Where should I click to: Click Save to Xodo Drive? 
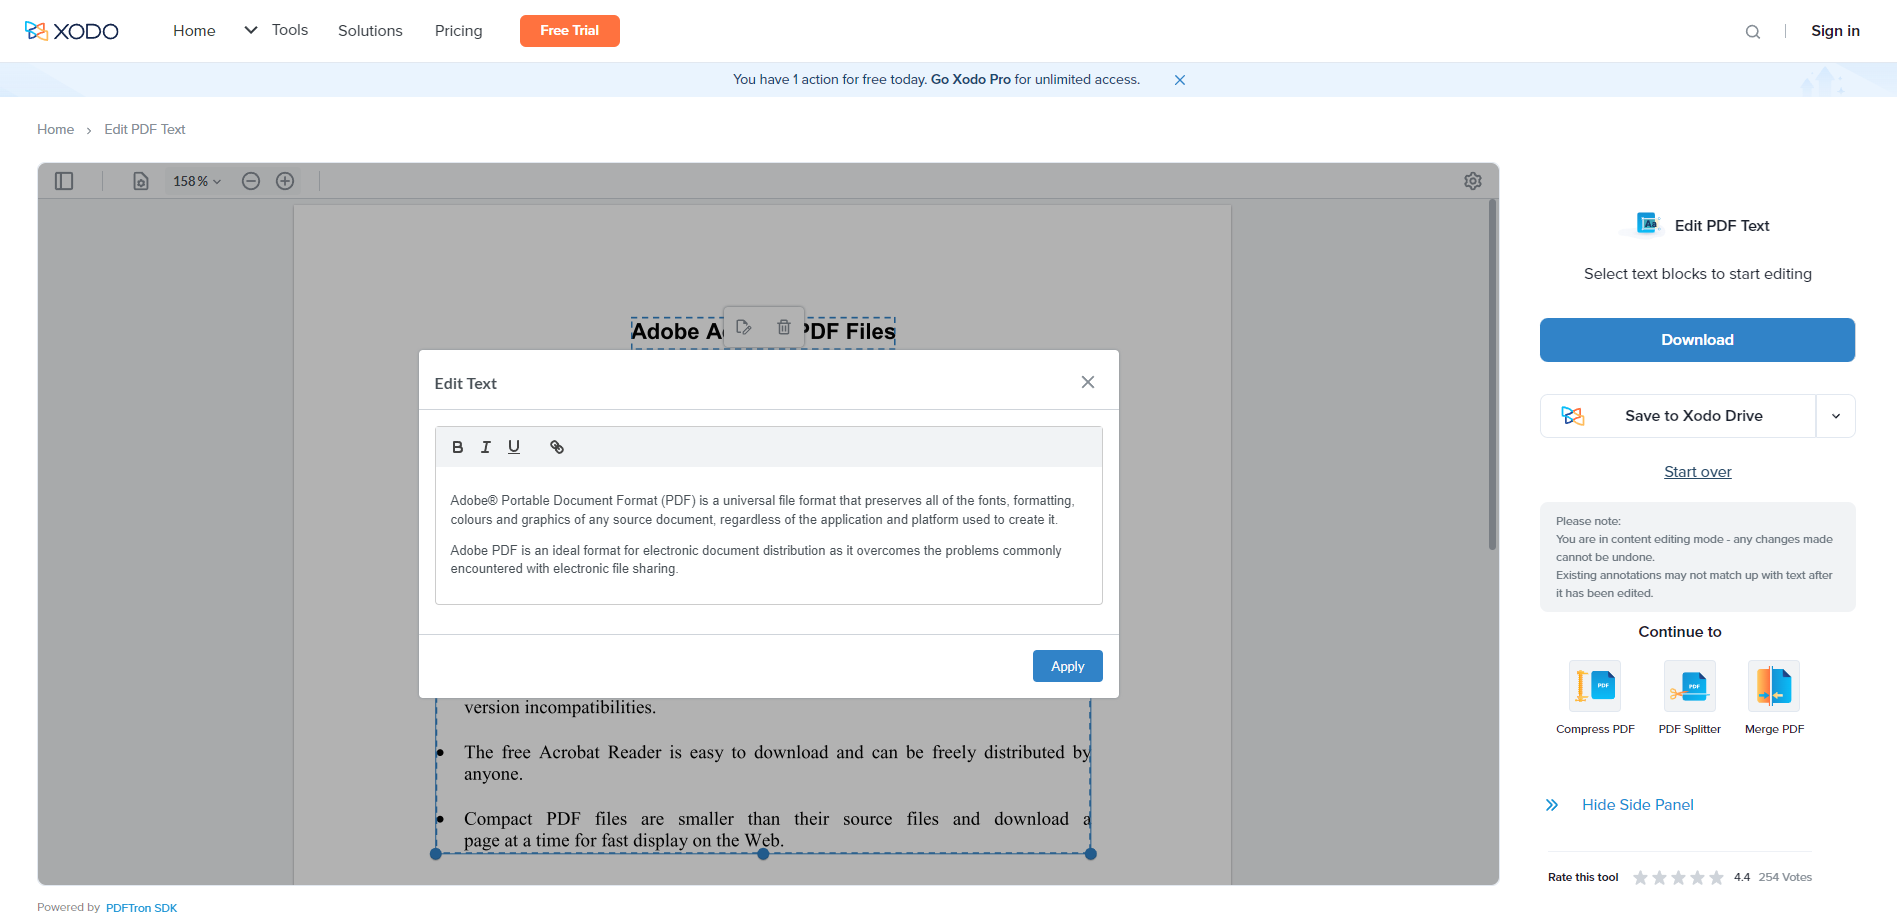click(1678, 416)
